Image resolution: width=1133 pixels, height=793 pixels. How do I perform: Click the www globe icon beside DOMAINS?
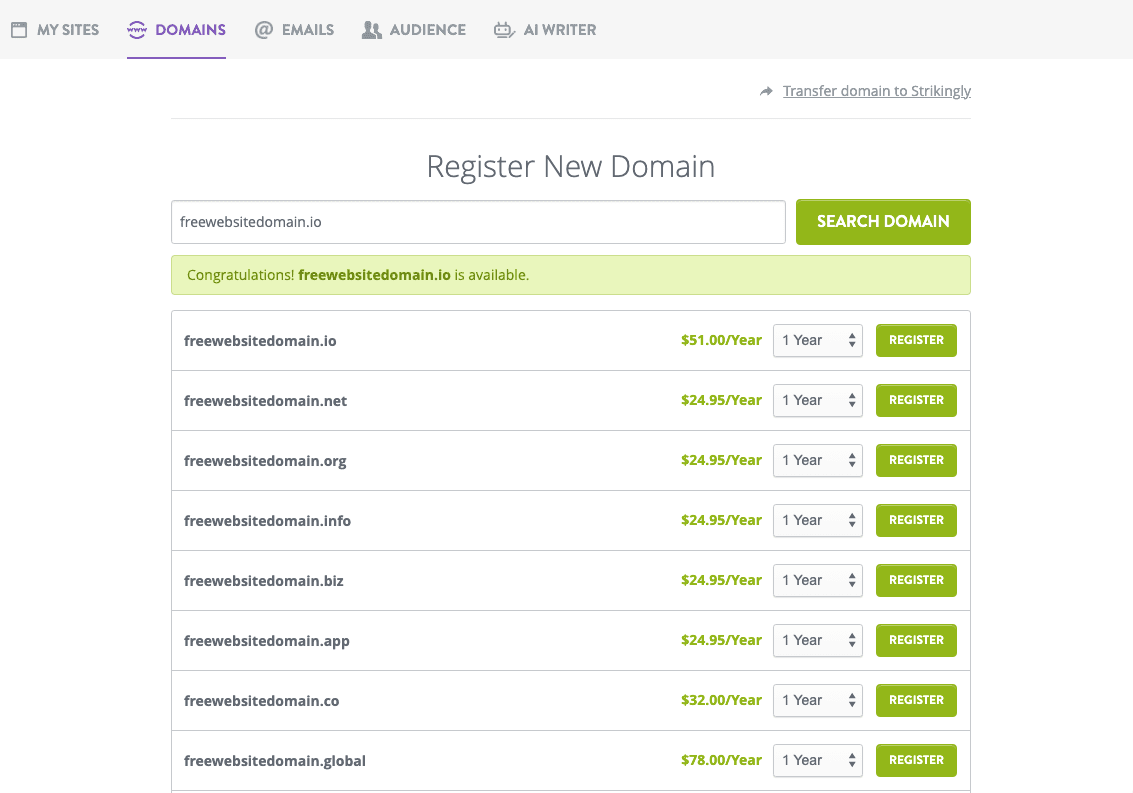[135, 29]
